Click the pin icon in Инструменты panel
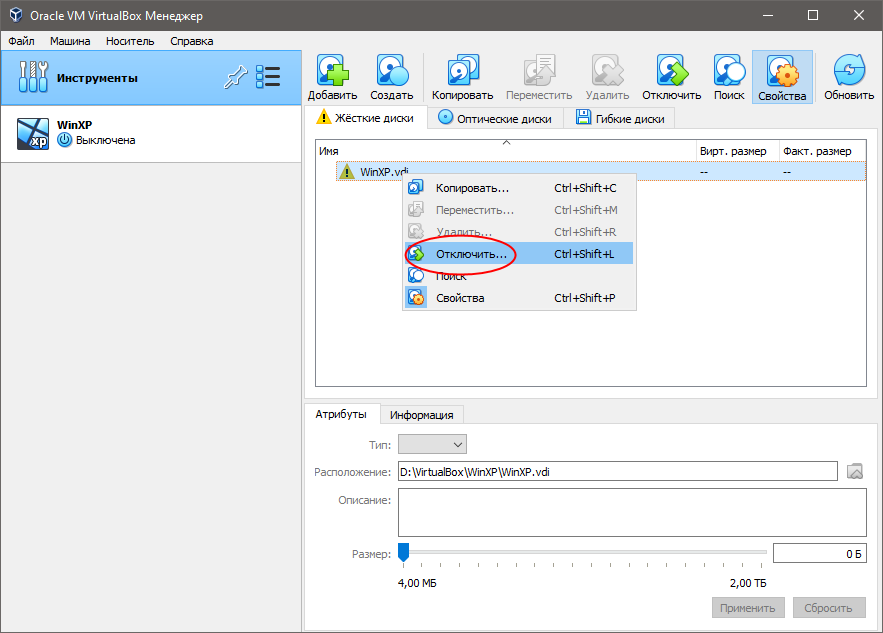The image size is (883, 633). coord(235,77)
